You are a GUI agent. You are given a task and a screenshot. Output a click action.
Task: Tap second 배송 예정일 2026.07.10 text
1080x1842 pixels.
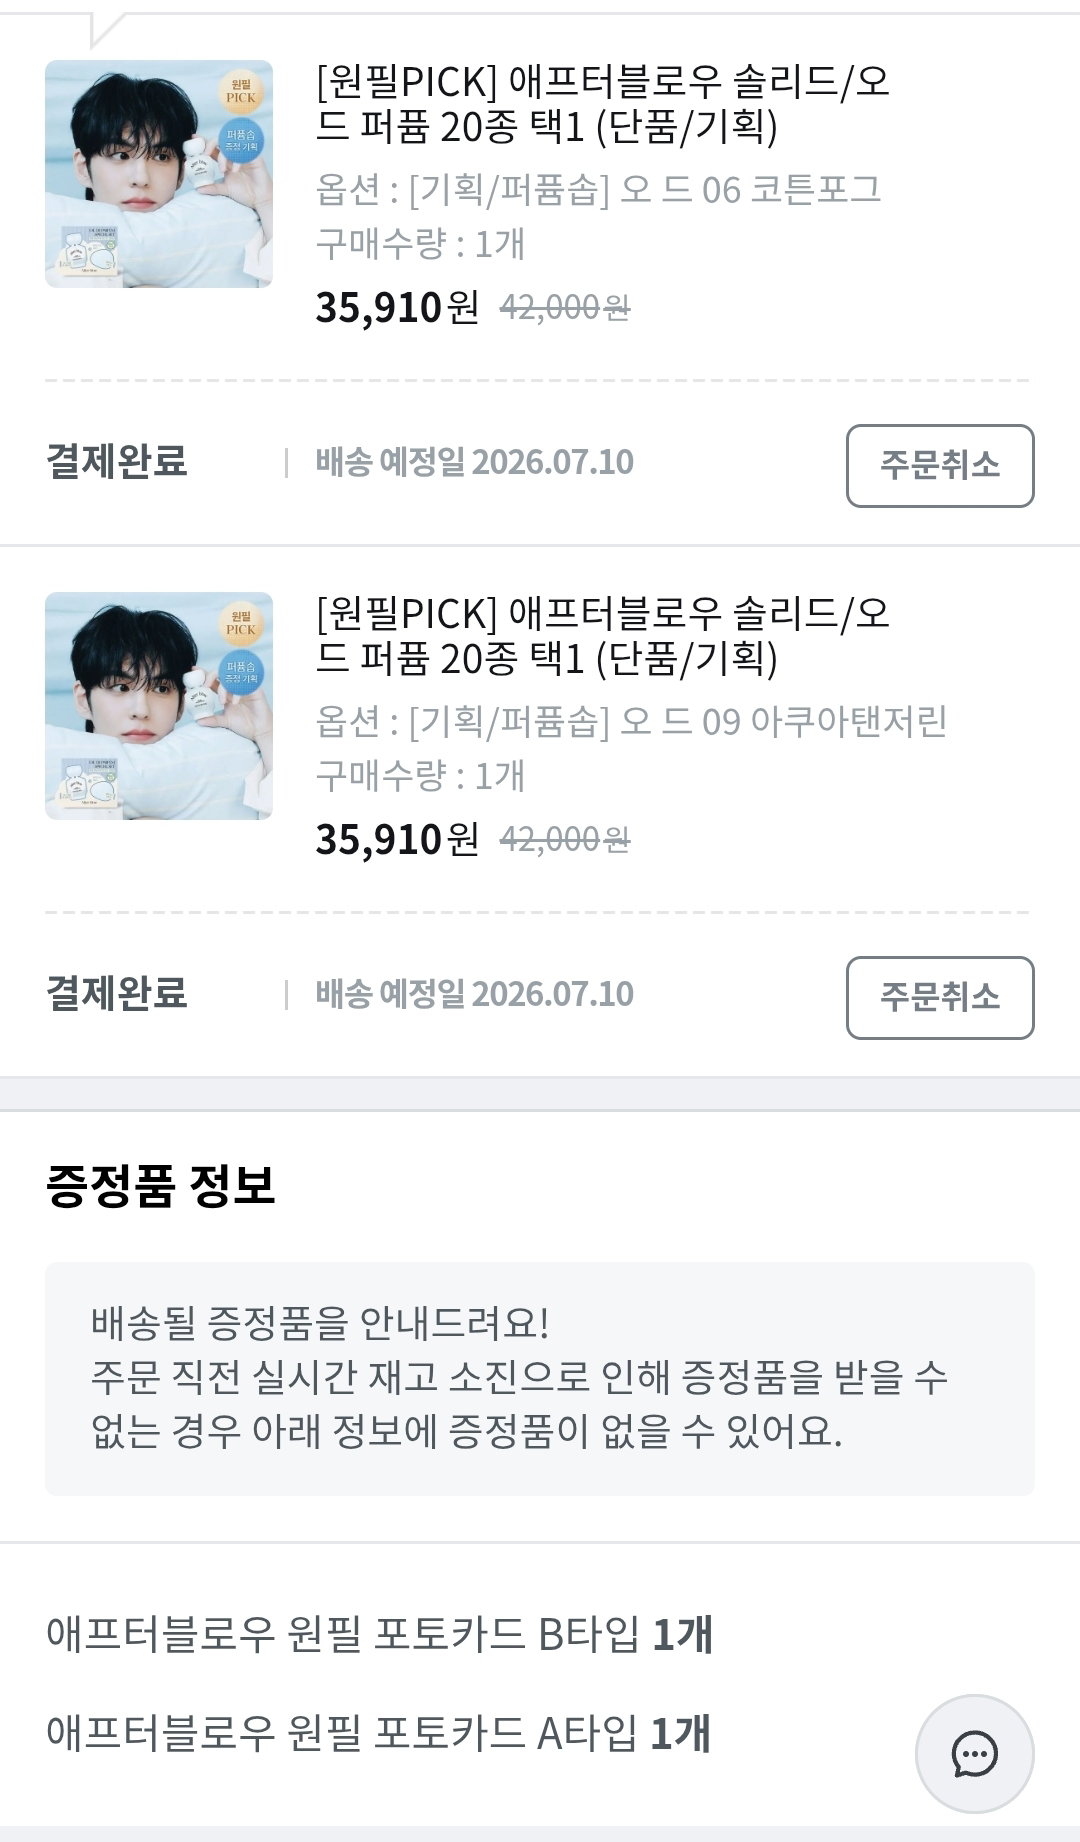pos(475,994)
